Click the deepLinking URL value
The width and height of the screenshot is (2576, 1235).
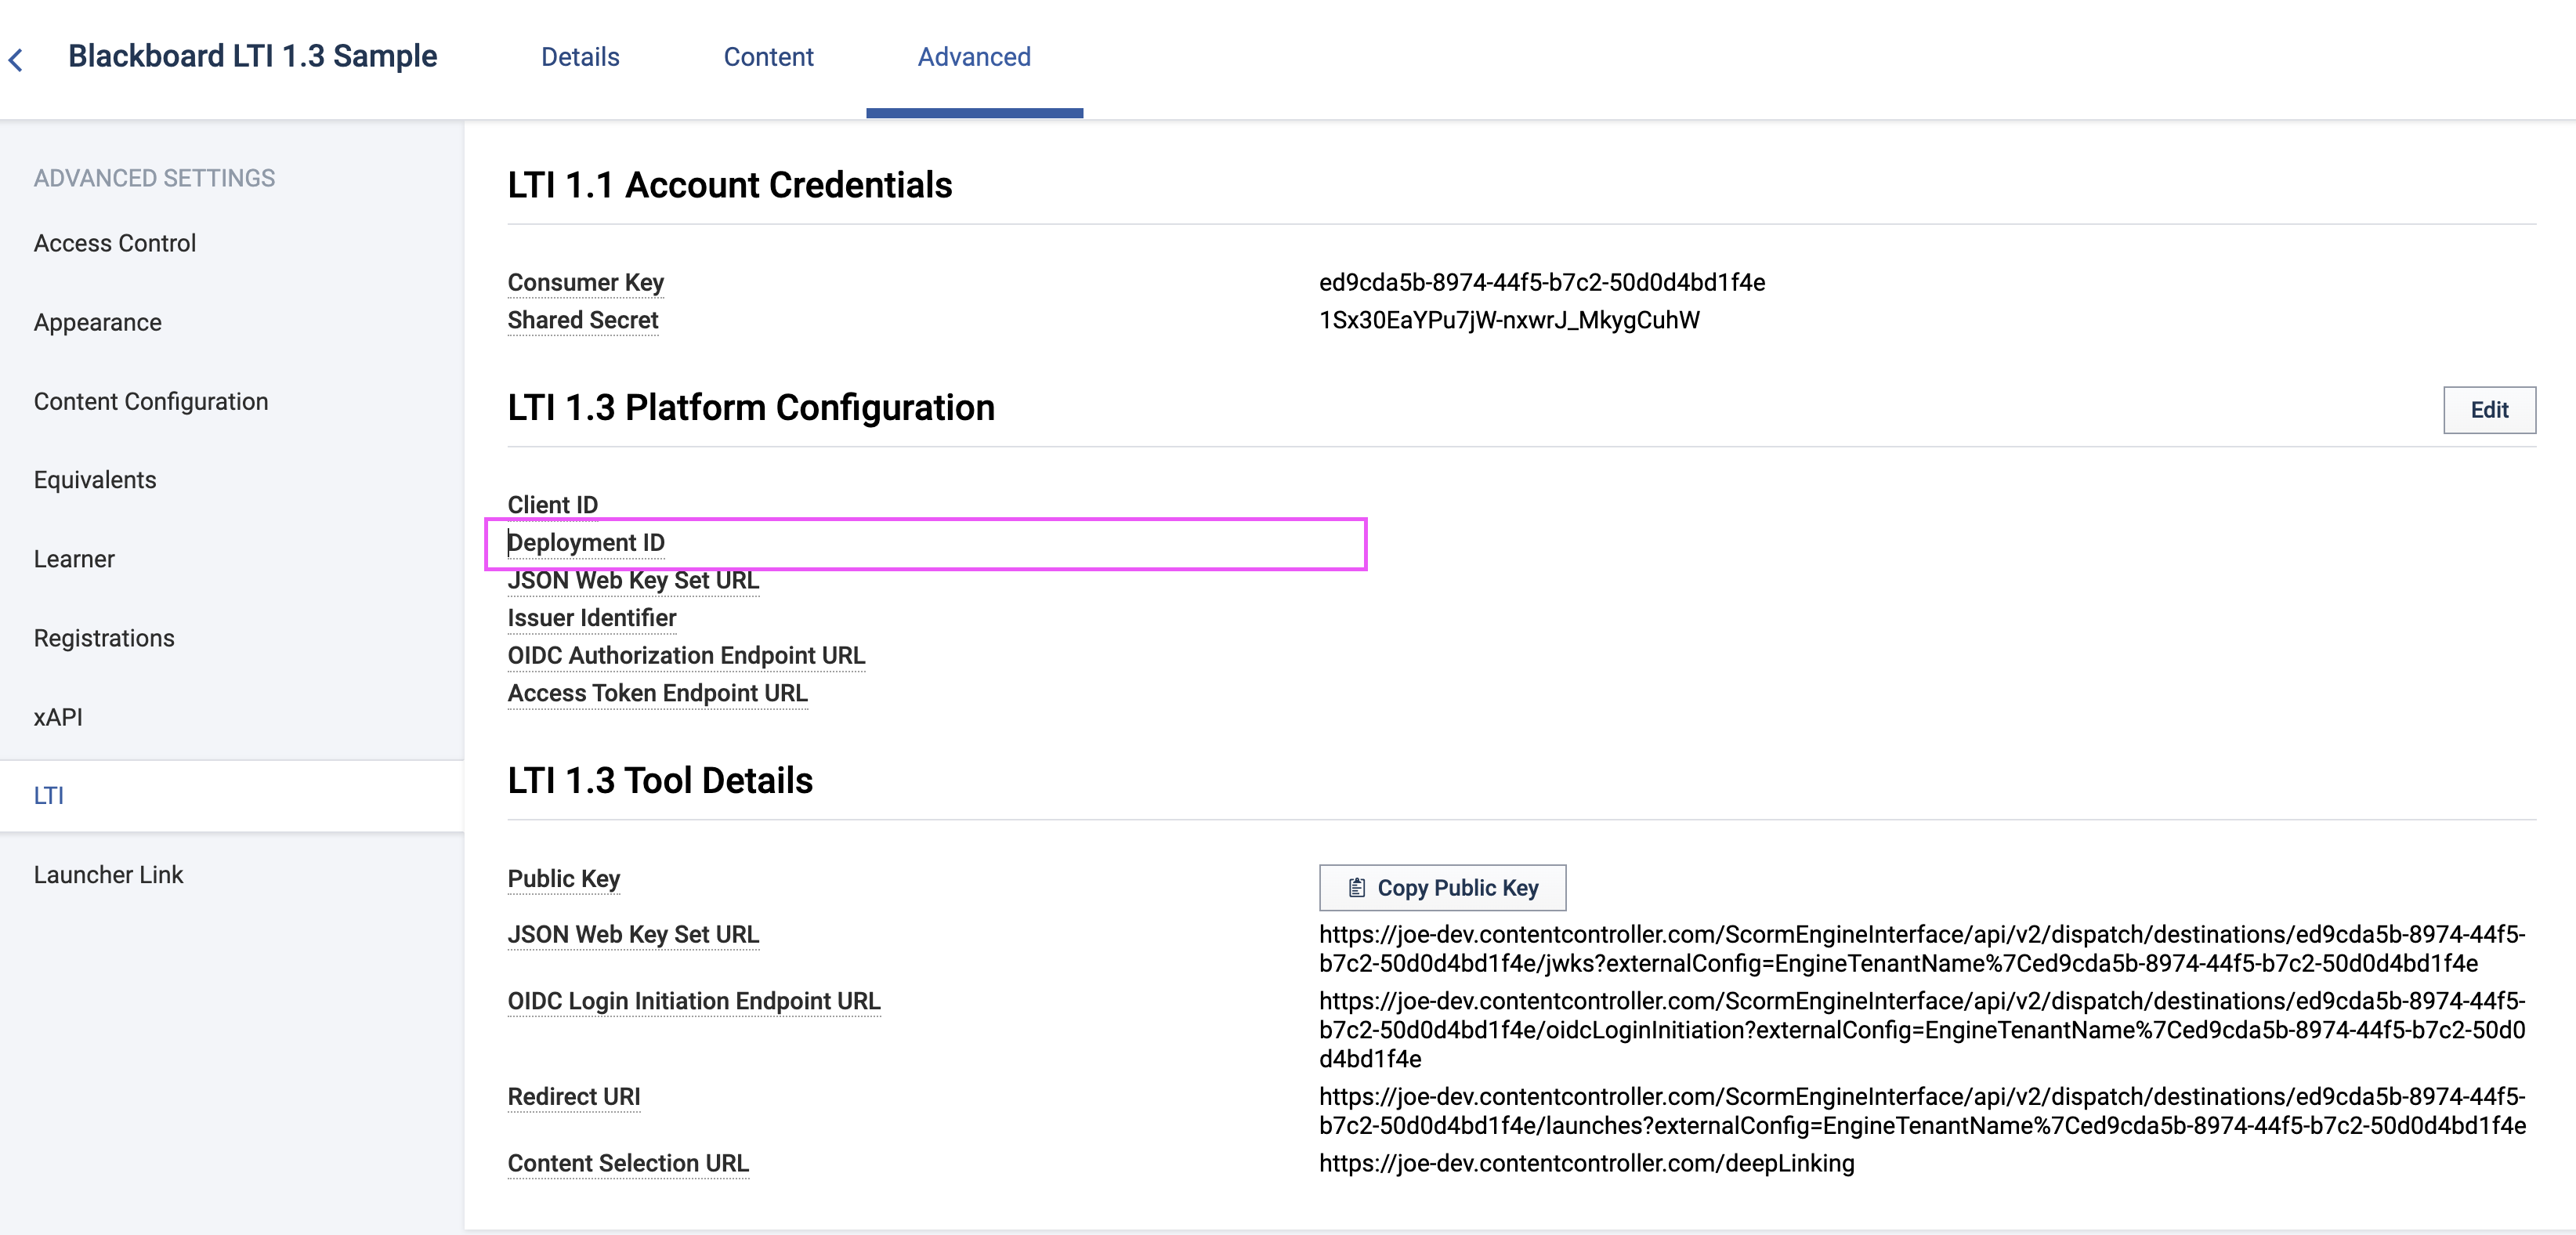[x=1586, y=1164]
